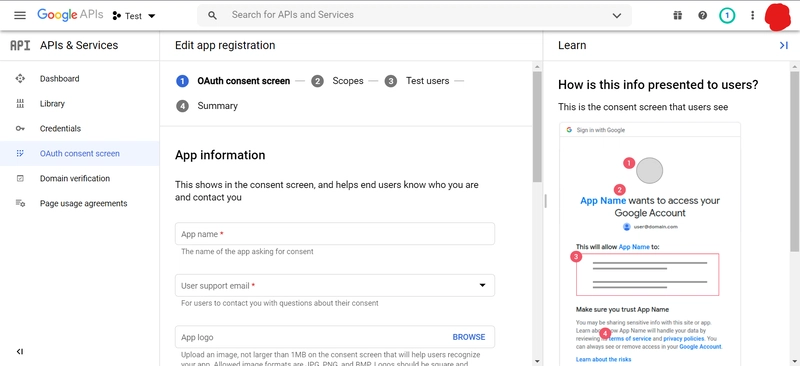
Task: Click the Credentials key icon
Action: click(x=20, y=129)
